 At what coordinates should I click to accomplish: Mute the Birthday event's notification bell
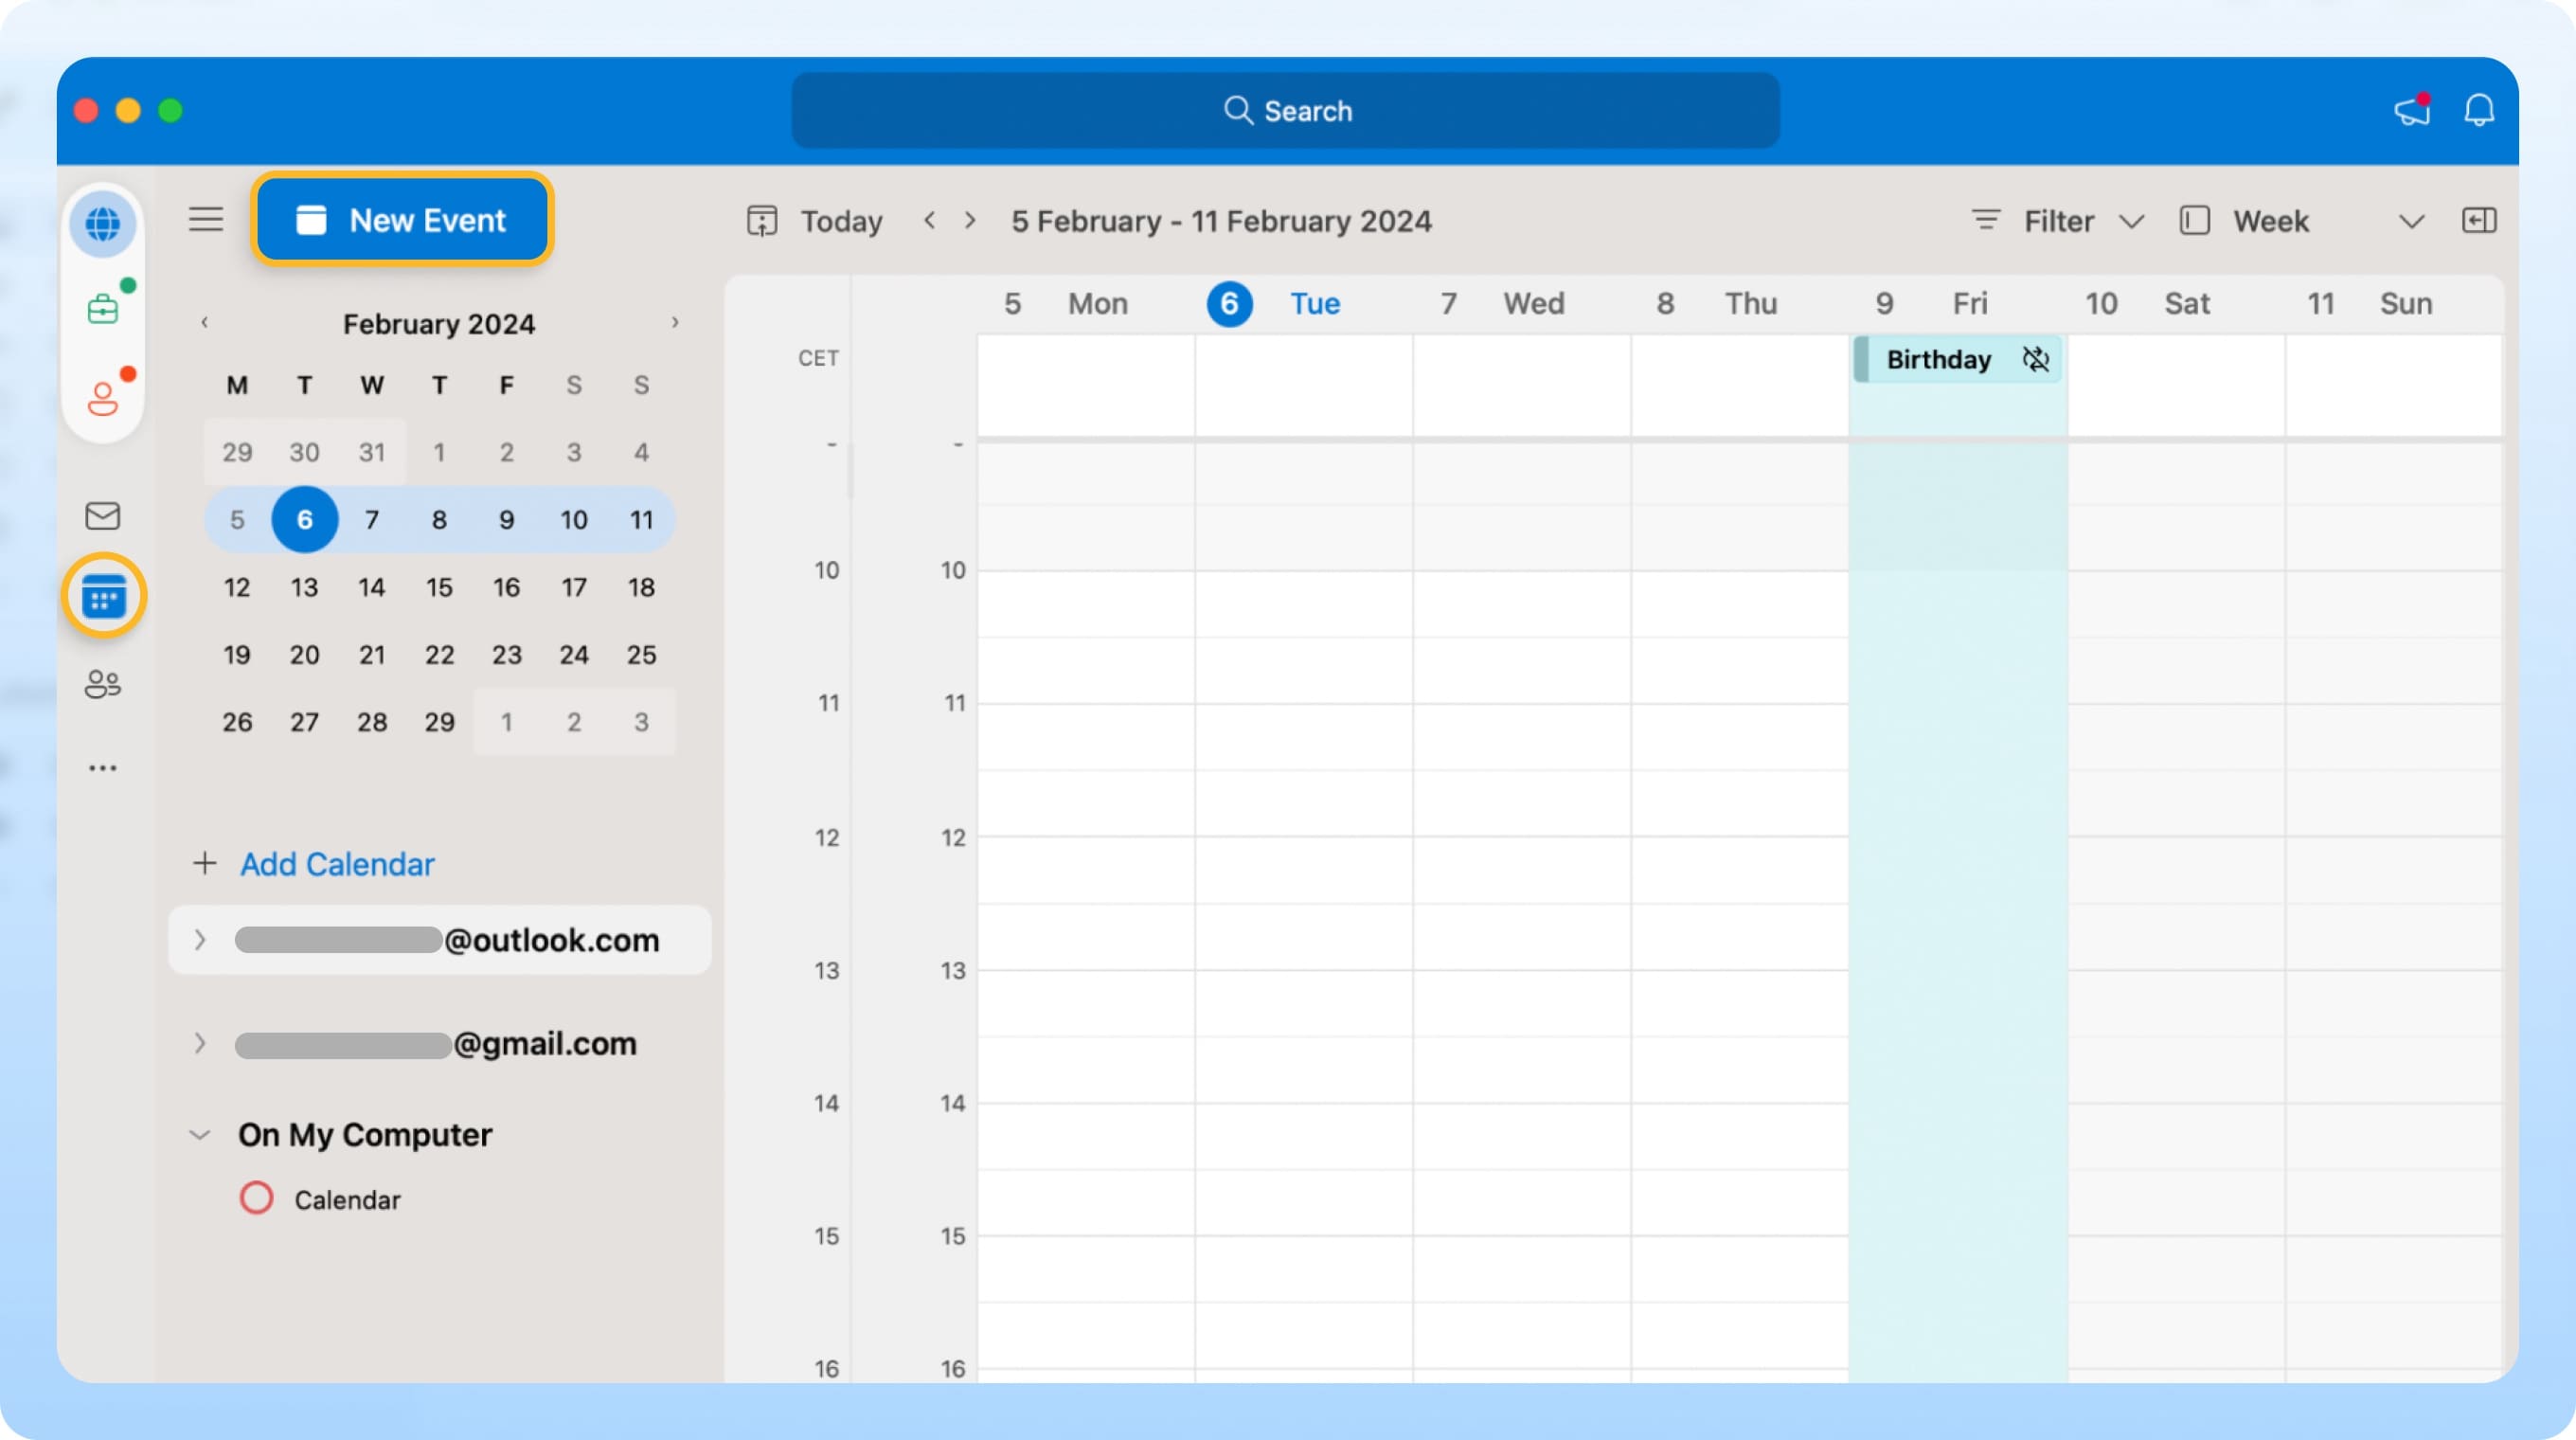[2037, 359]
